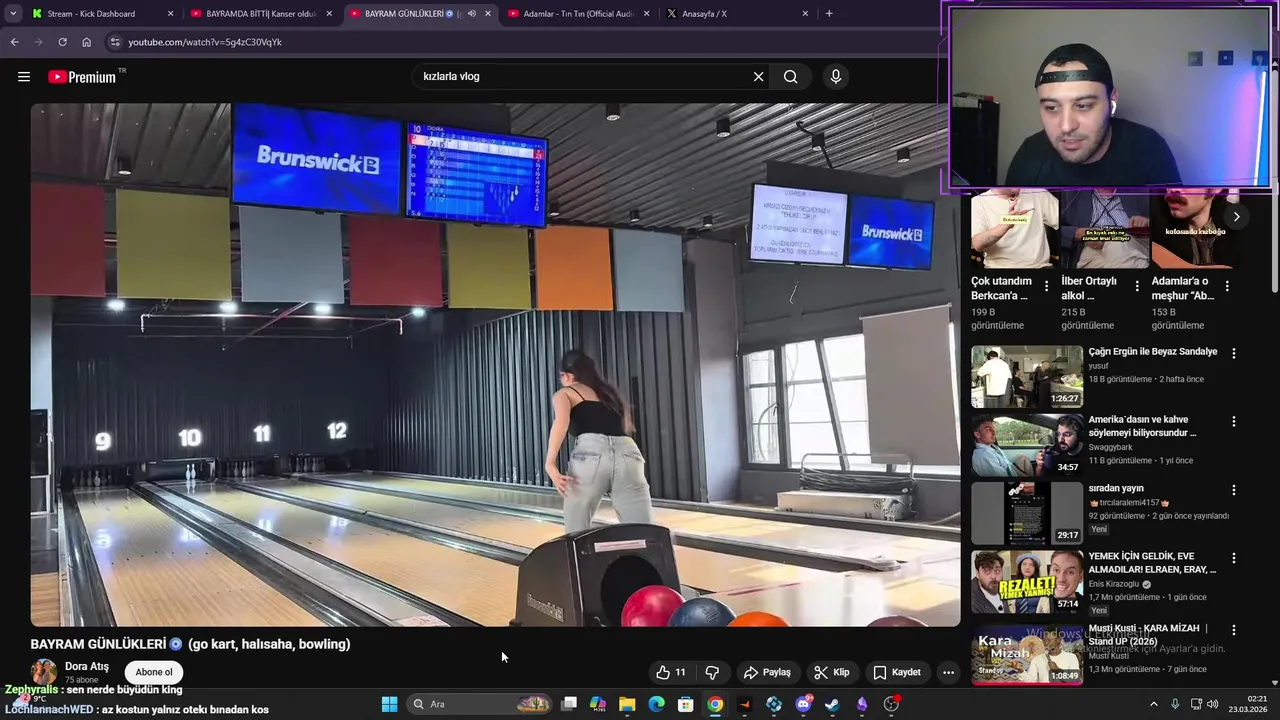Go back in browser history
This screenshot has width=1280, height=720.
(x=14, y=42)
